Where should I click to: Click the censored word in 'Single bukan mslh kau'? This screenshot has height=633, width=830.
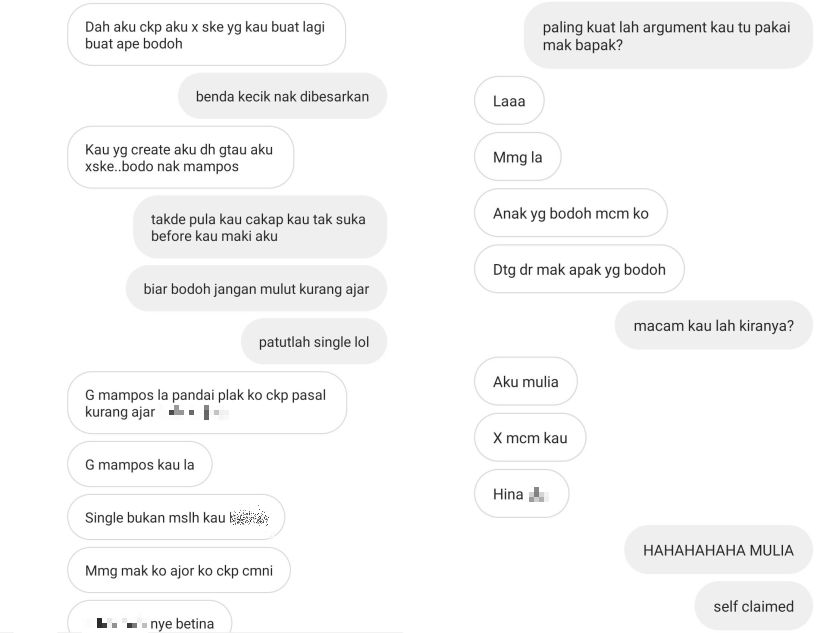tap(249, 517)
